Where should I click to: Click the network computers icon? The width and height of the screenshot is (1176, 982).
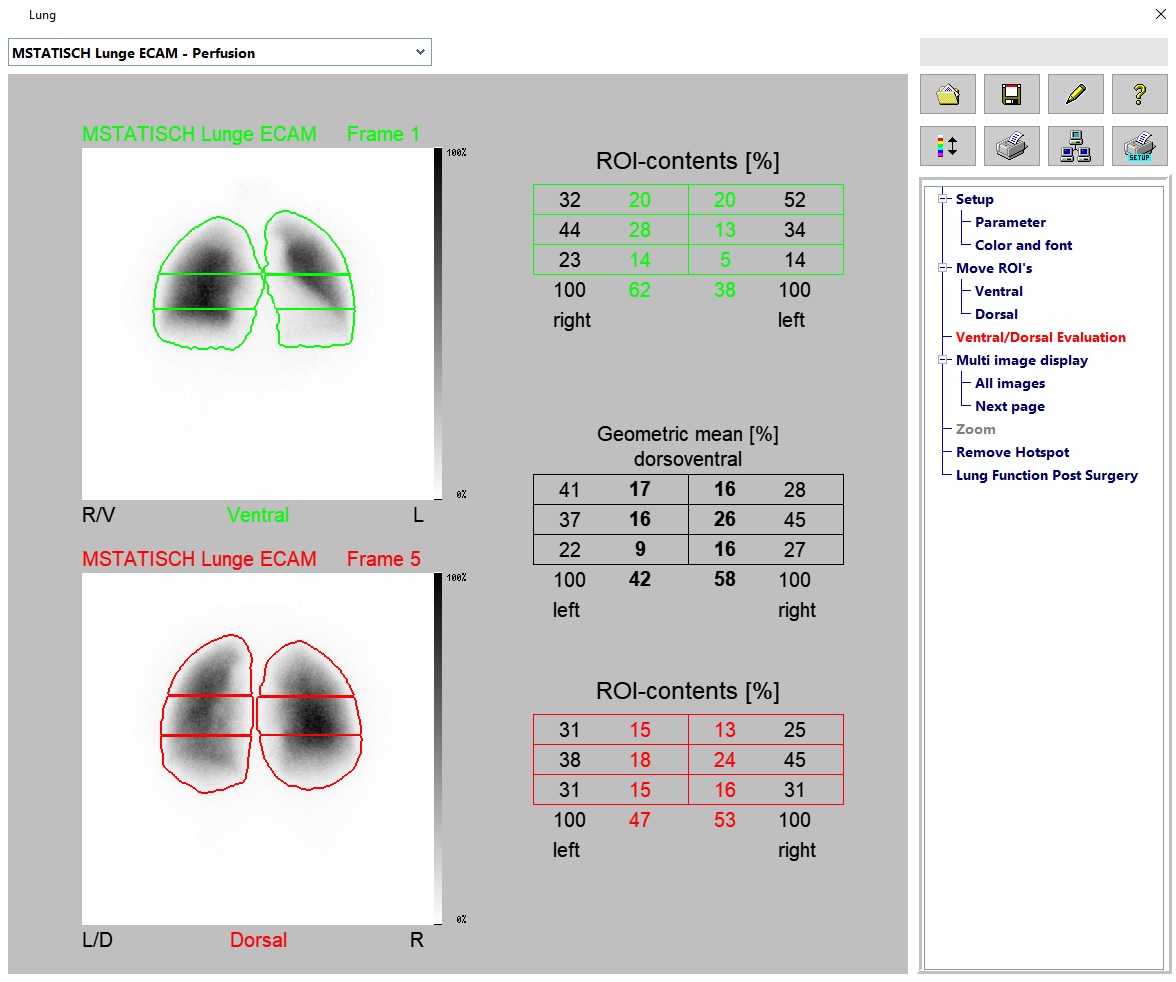tap(1075, 146)
